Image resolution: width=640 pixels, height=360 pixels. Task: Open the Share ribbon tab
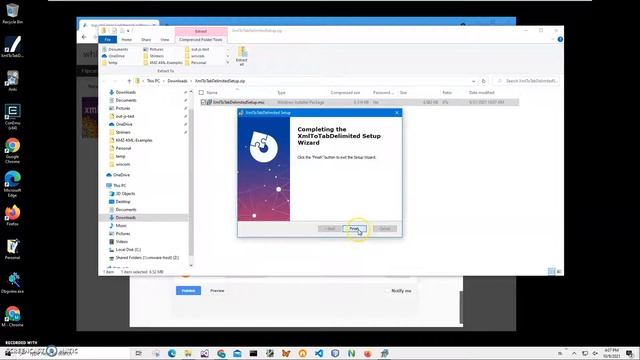[x=146, y=40]
